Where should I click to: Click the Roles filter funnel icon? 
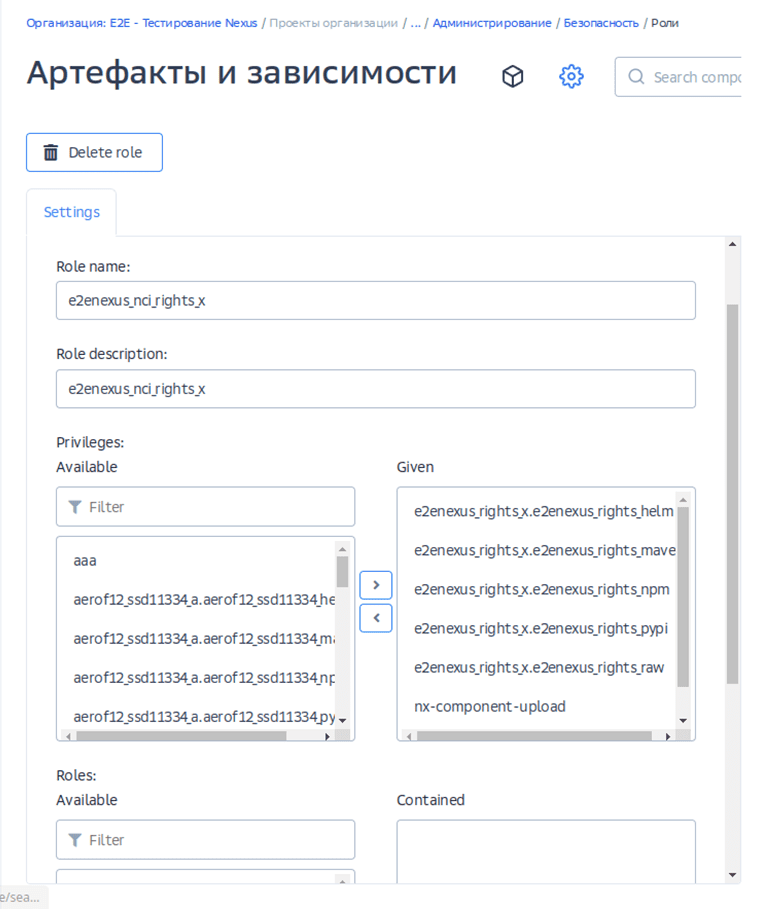pos(75,840)
